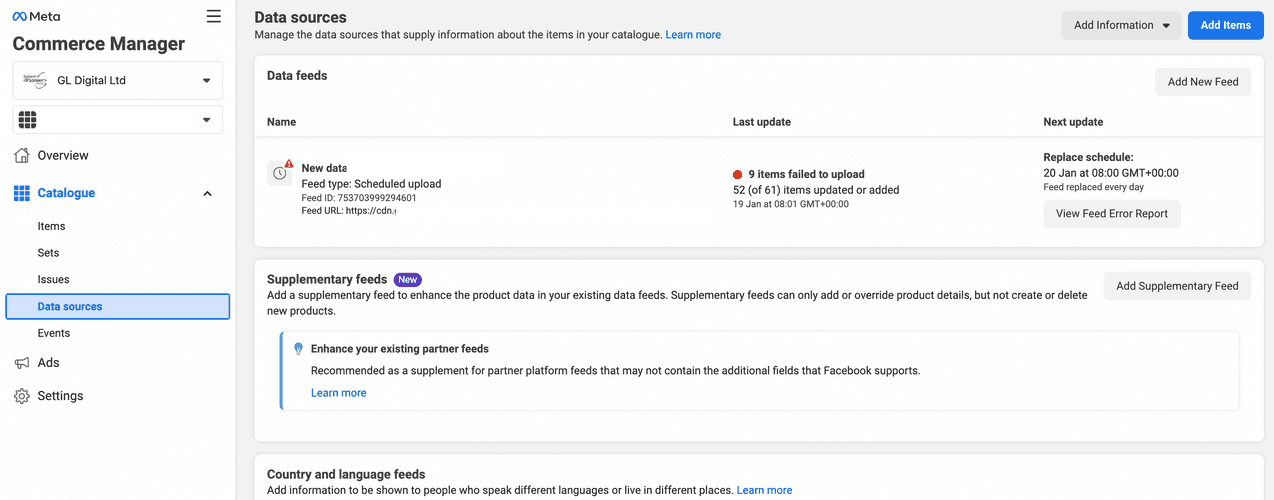Click the Next update column header
The width and height of the screenshot is (1274, 500).
point(1073,122)
